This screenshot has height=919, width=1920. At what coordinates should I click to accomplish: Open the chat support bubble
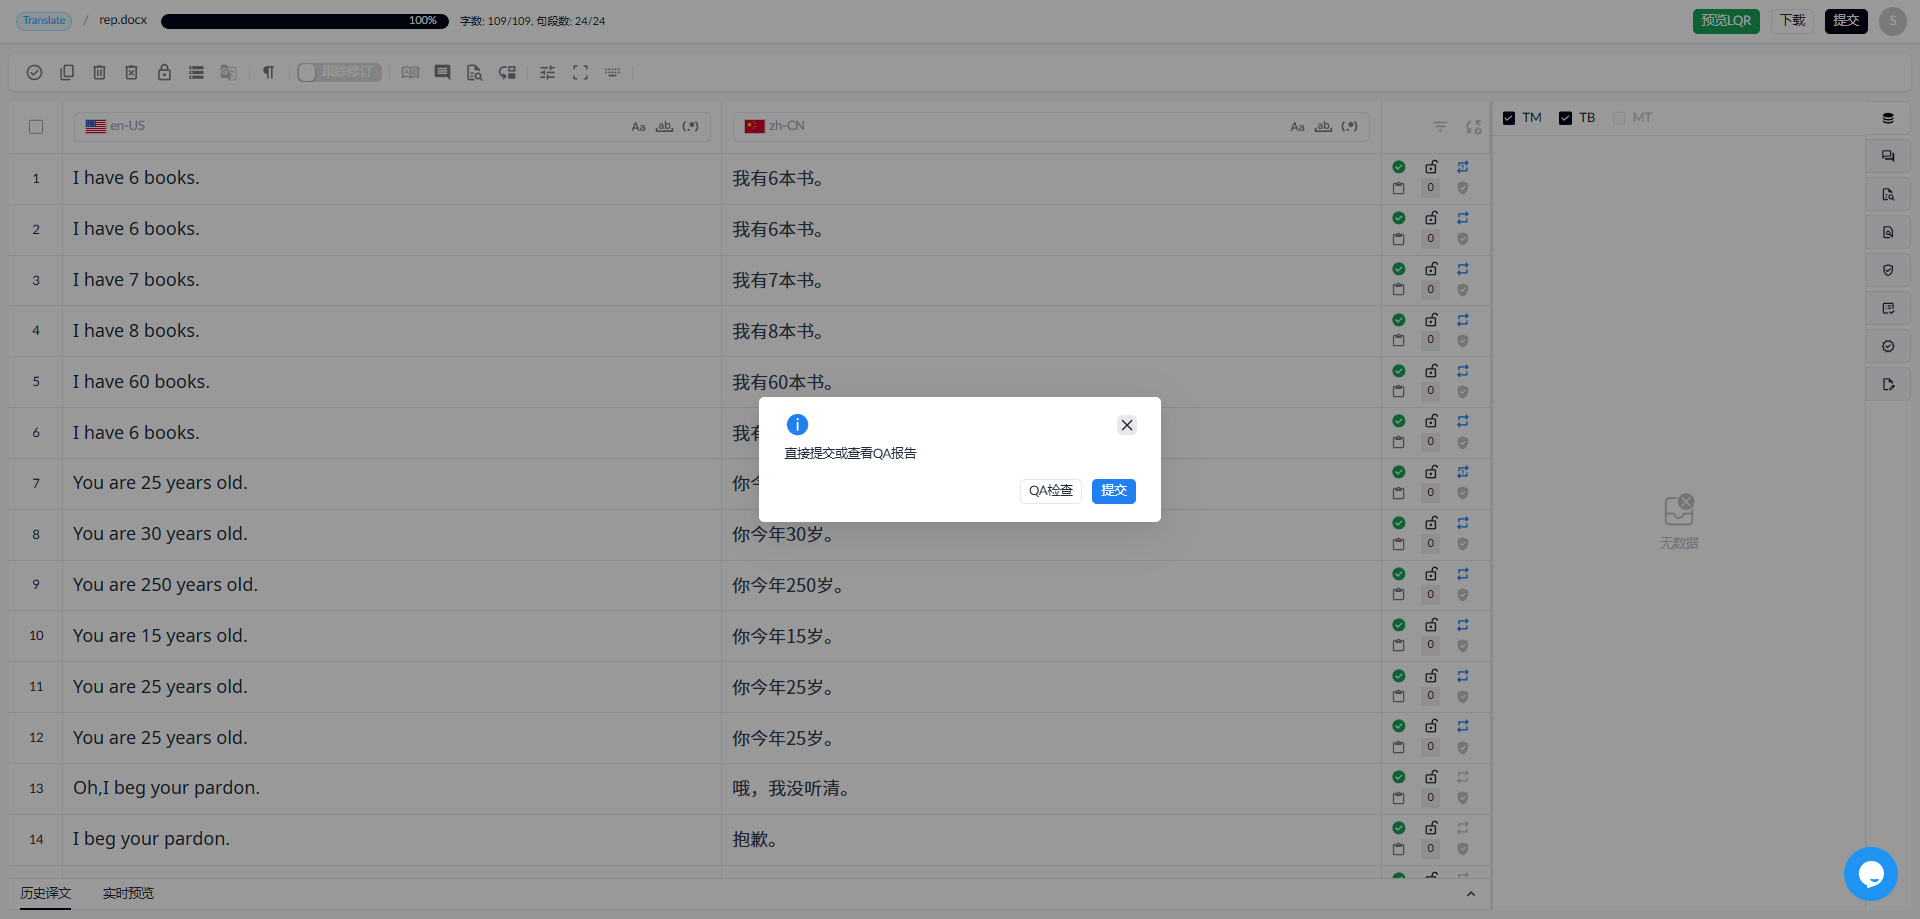1871,874
